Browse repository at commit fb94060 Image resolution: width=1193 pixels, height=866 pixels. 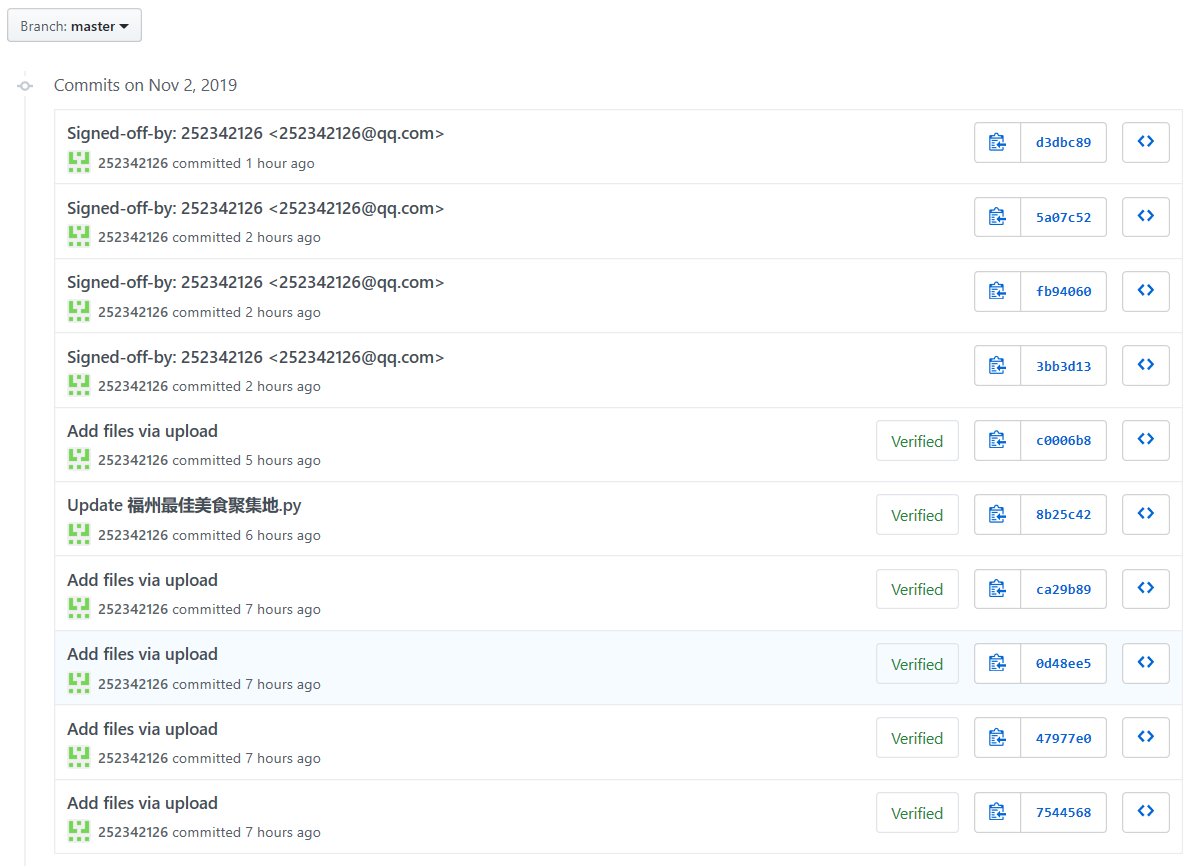1146,291
